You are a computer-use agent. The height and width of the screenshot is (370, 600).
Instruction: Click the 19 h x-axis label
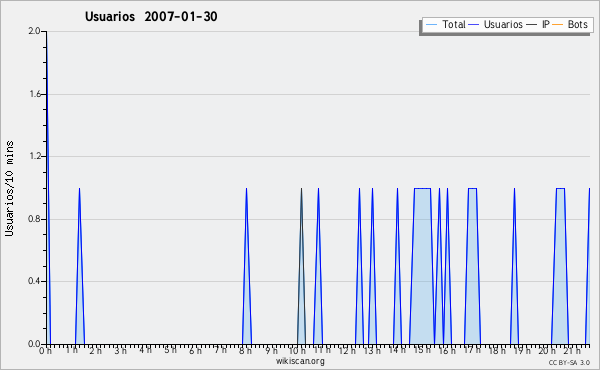(x=522, y=350)
